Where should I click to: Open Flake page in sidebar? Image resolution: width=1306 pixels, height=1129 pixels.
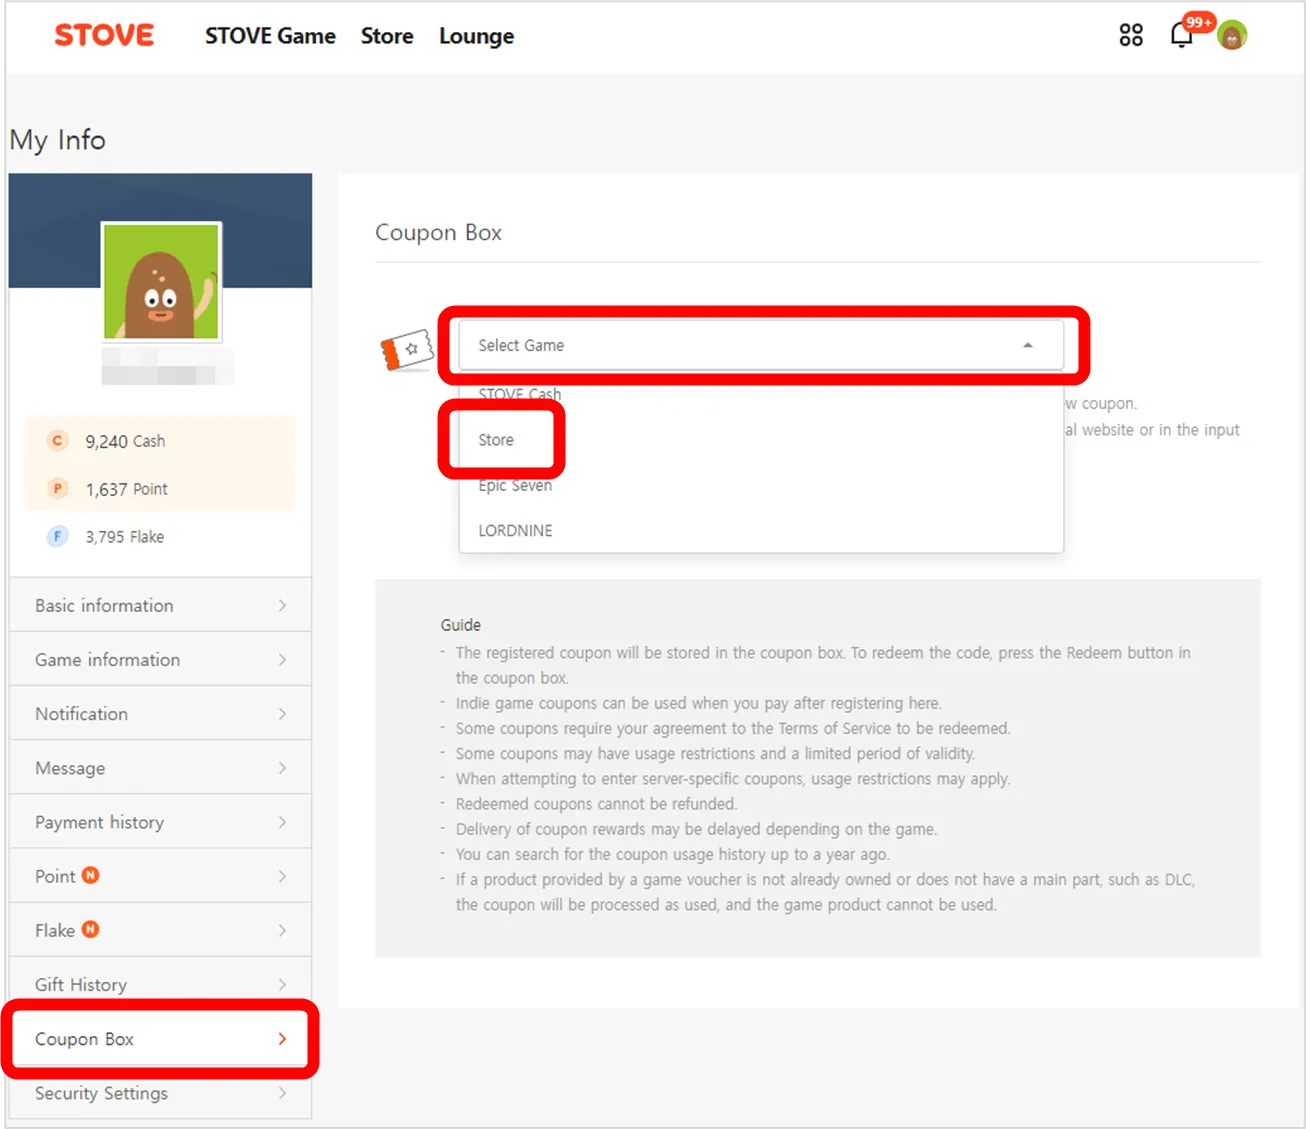(160, 930)
